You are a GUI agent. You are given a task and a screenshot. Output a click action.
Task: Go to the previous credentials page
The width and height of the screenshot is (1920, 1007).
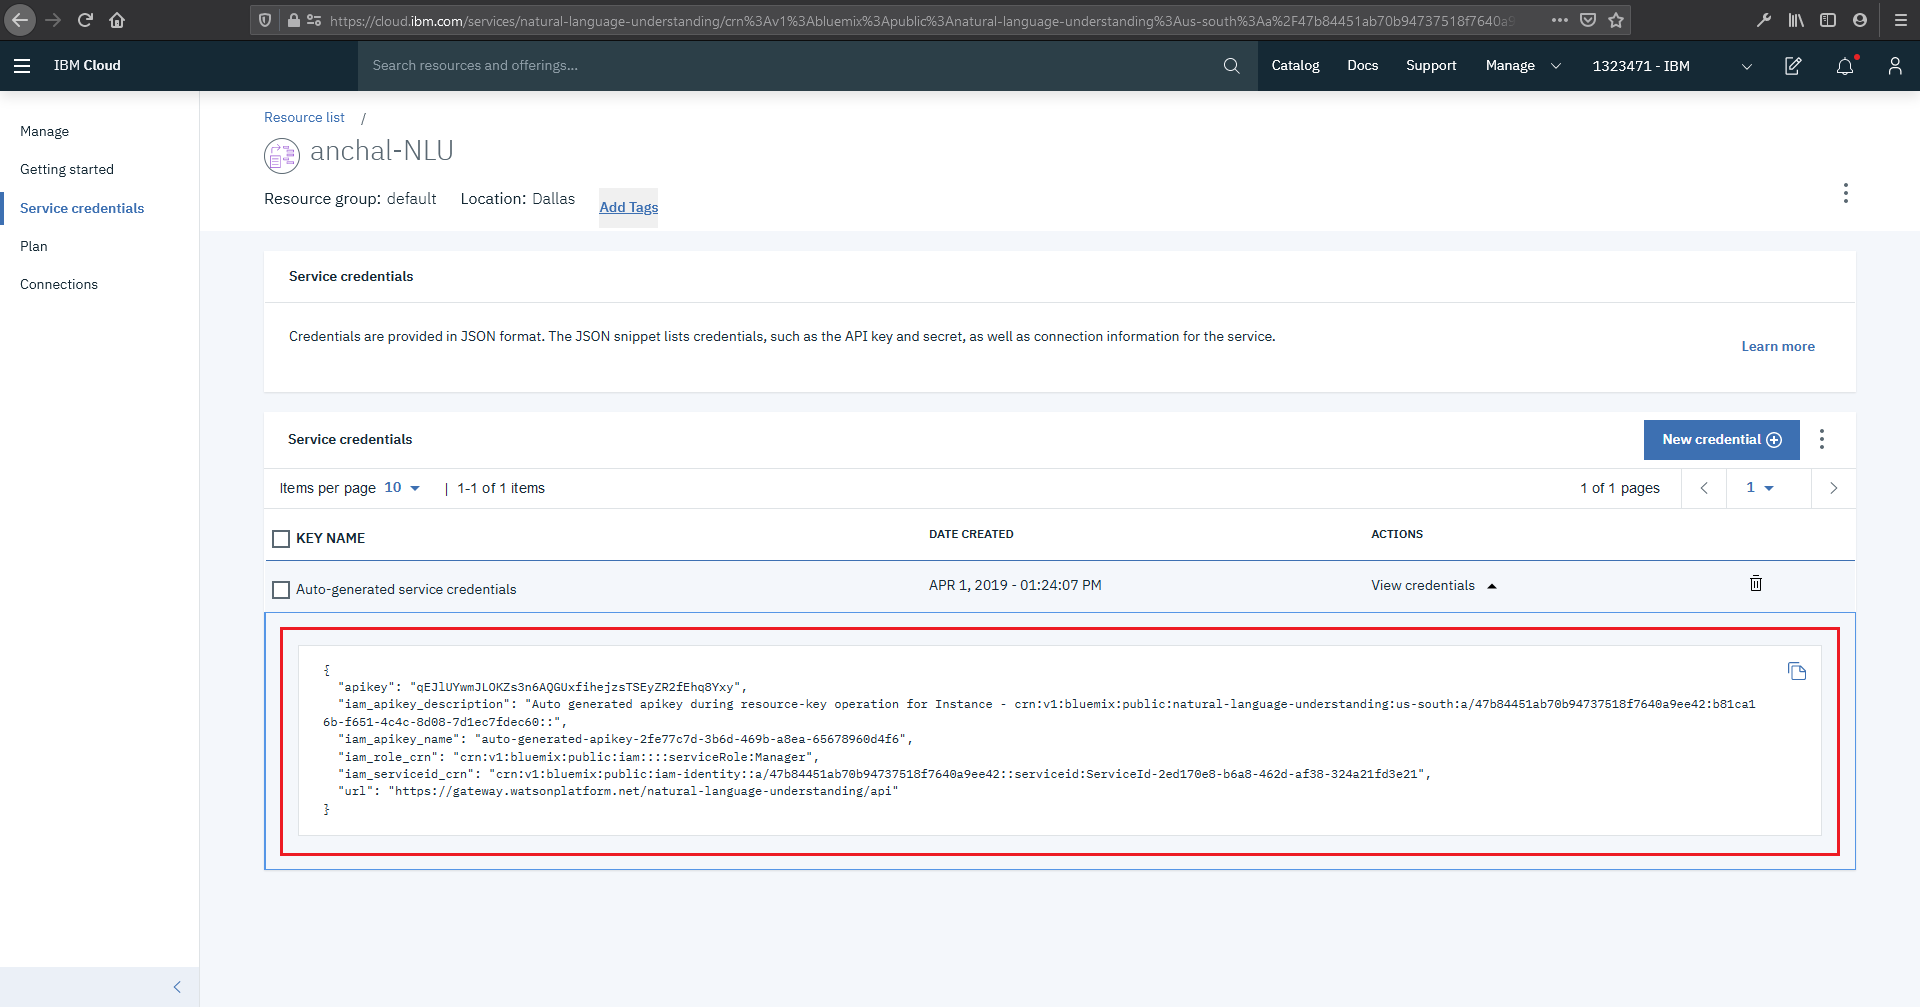coord(1704,488)
